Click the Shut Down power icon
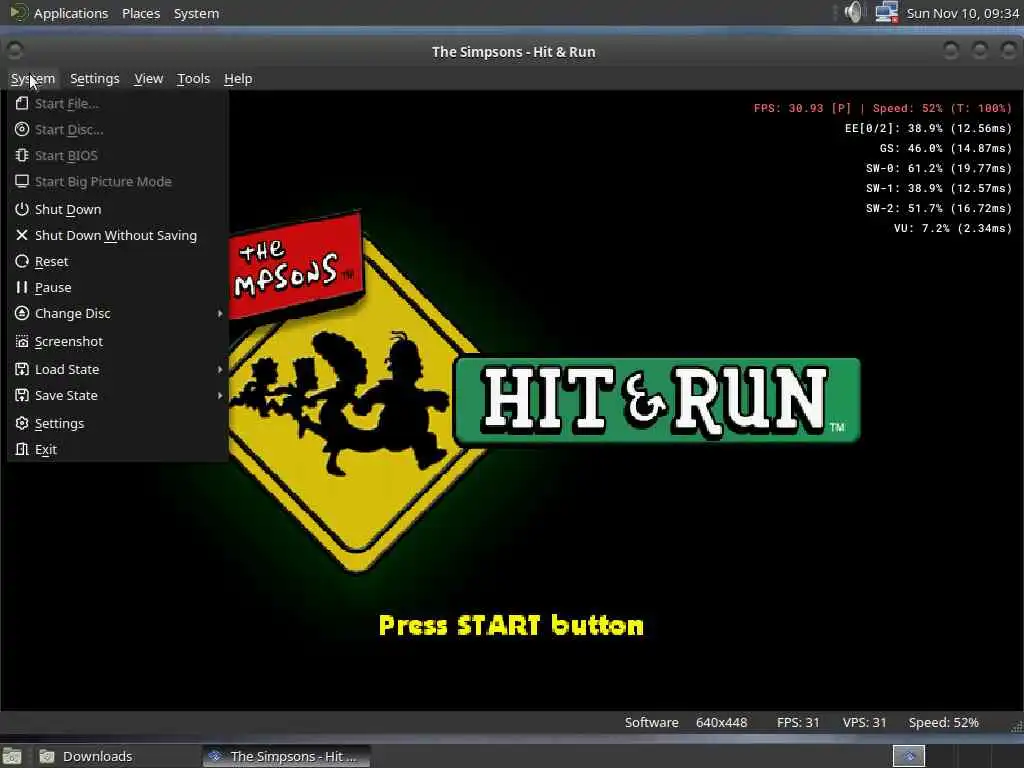This screenshot has height=768, width=1024. 22,209
